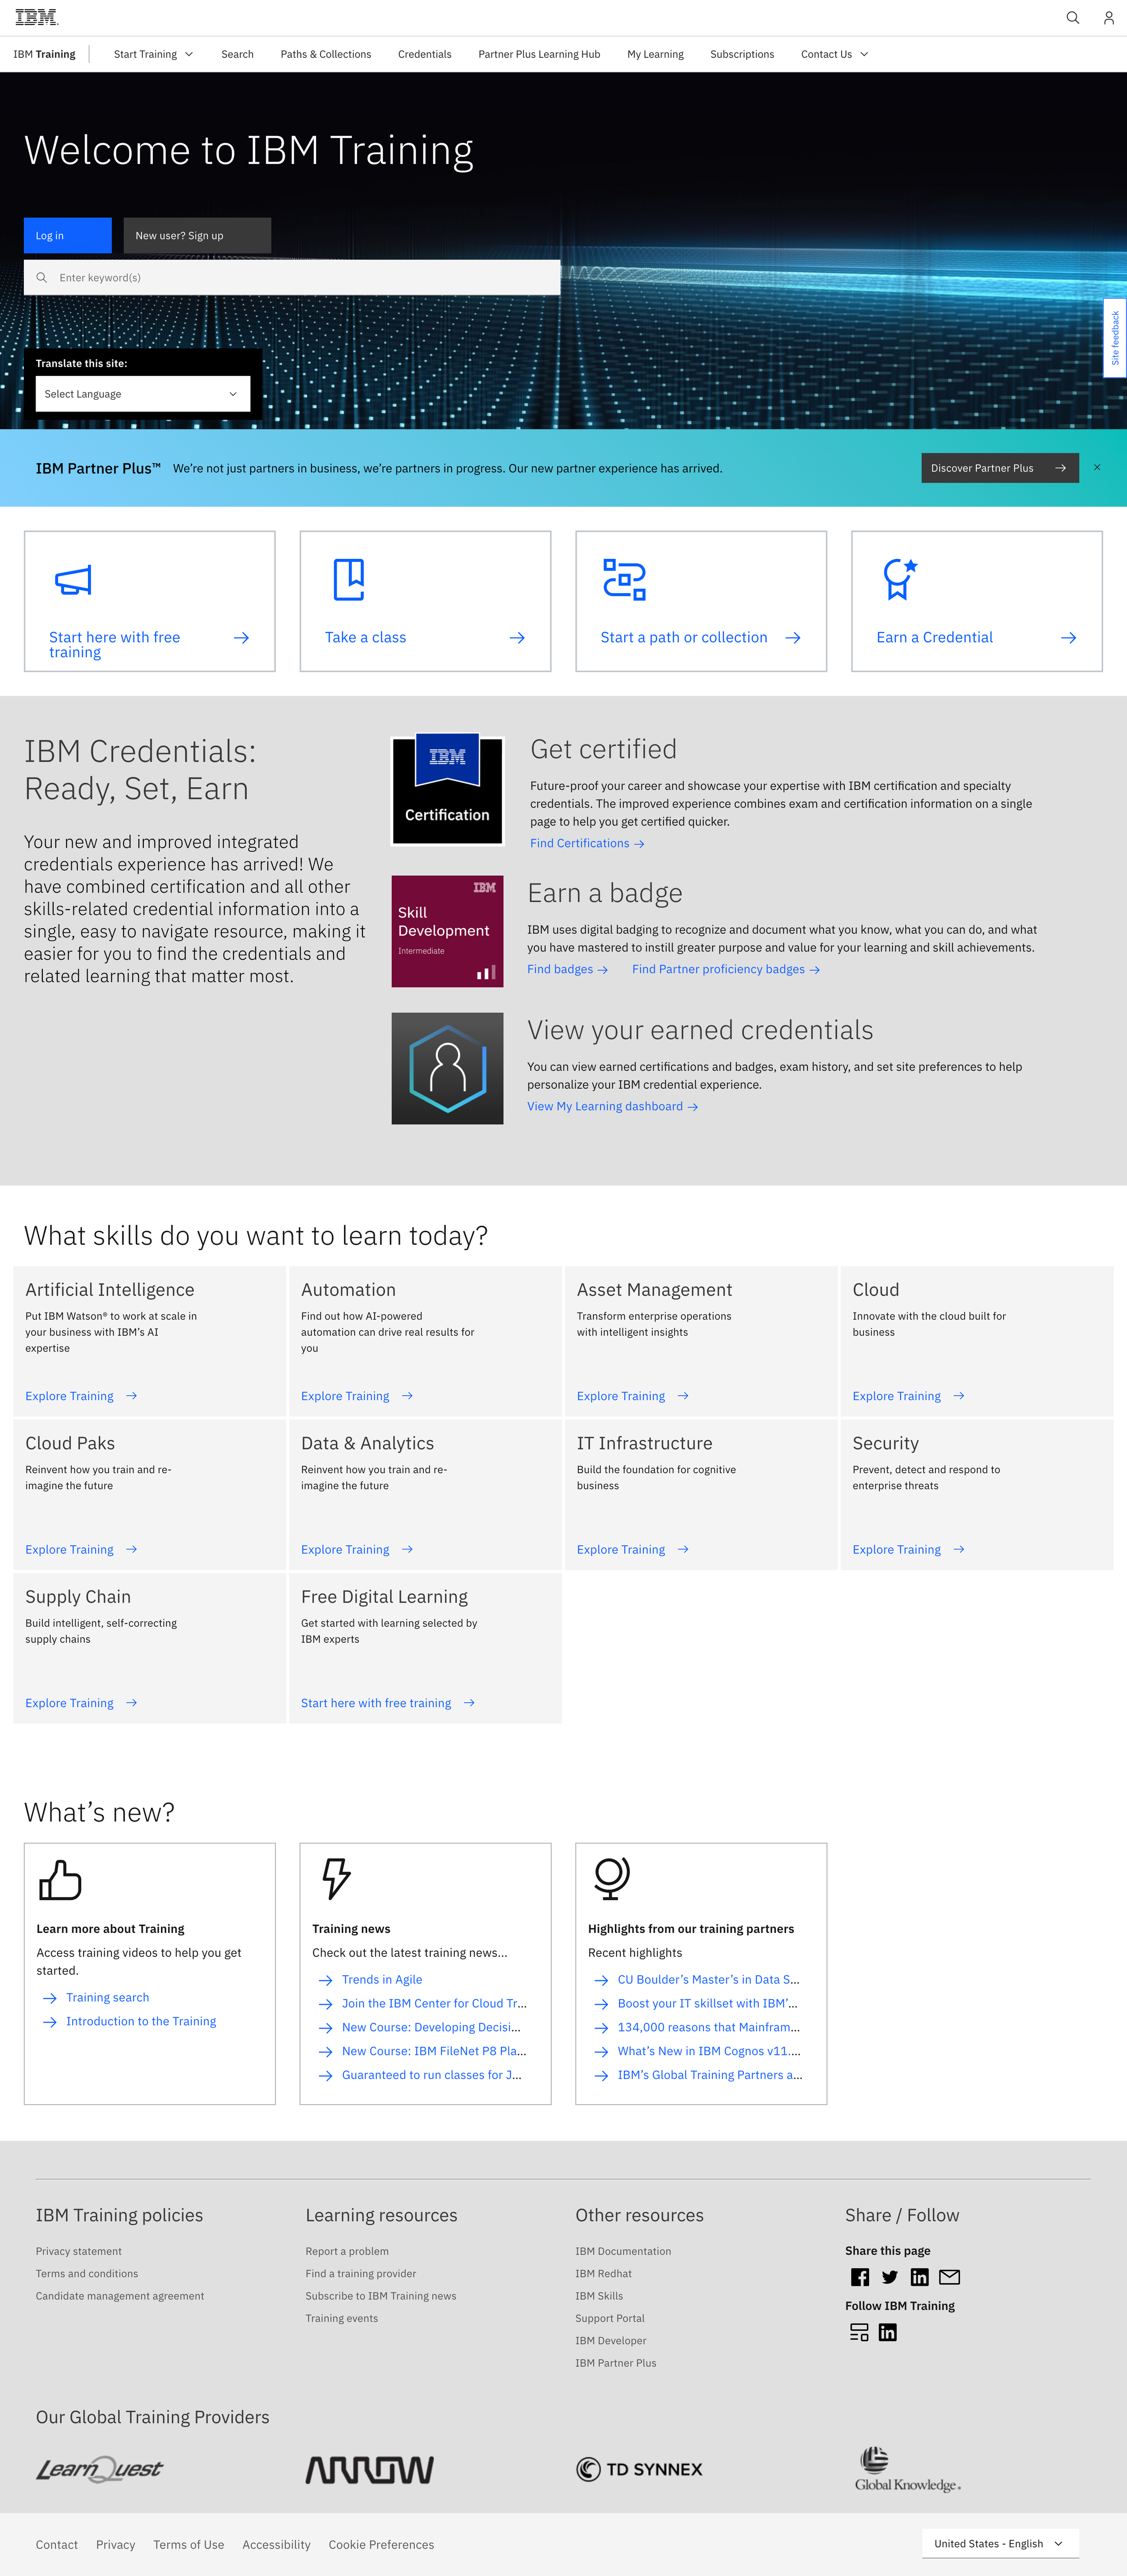
Task: Explore Training for Artificial Intelligence
Action: (x=81, y=1396)
